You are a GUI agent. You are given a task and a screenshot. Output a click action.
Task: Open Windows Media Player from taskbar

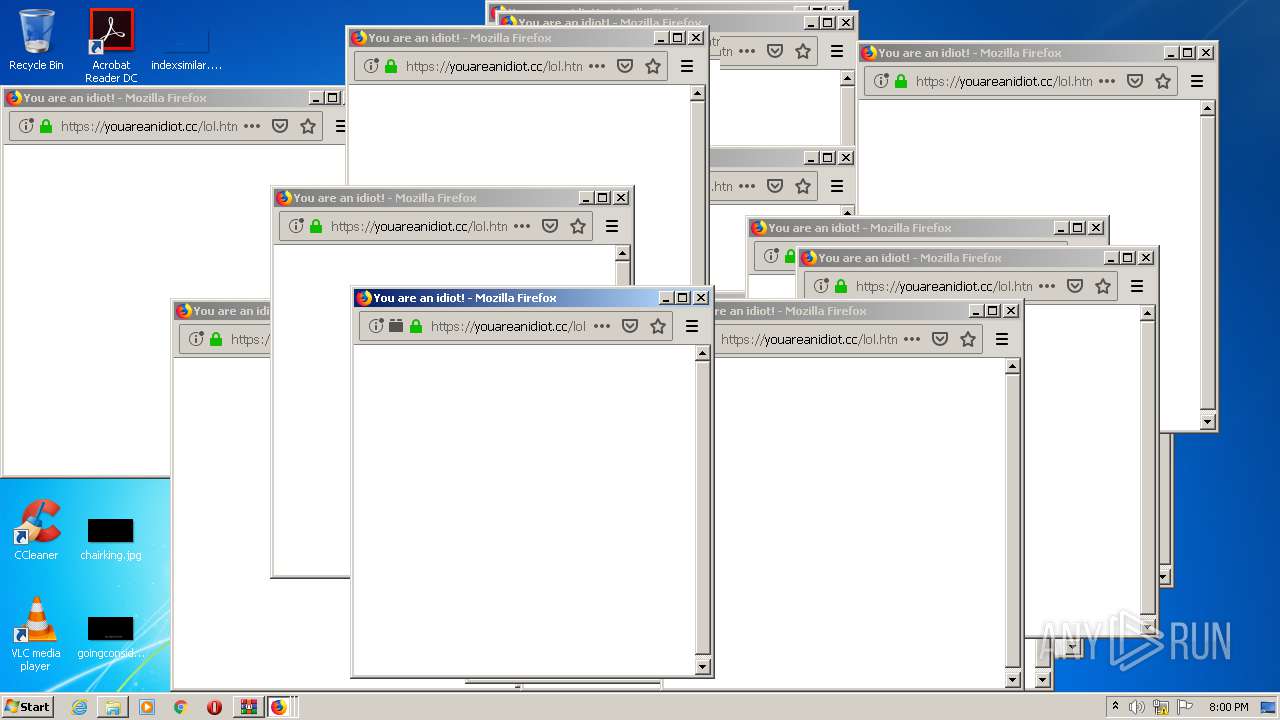tap(147, 707)
